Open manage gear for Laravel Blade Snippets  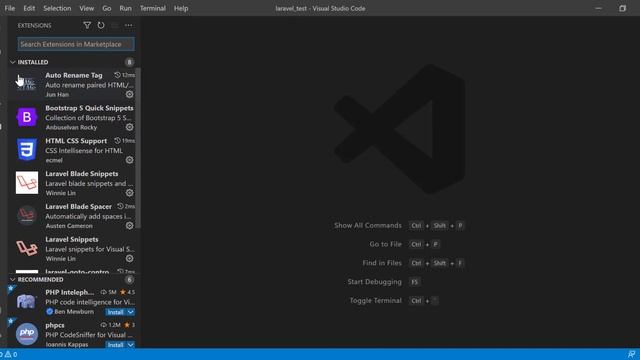coord(129,193)
